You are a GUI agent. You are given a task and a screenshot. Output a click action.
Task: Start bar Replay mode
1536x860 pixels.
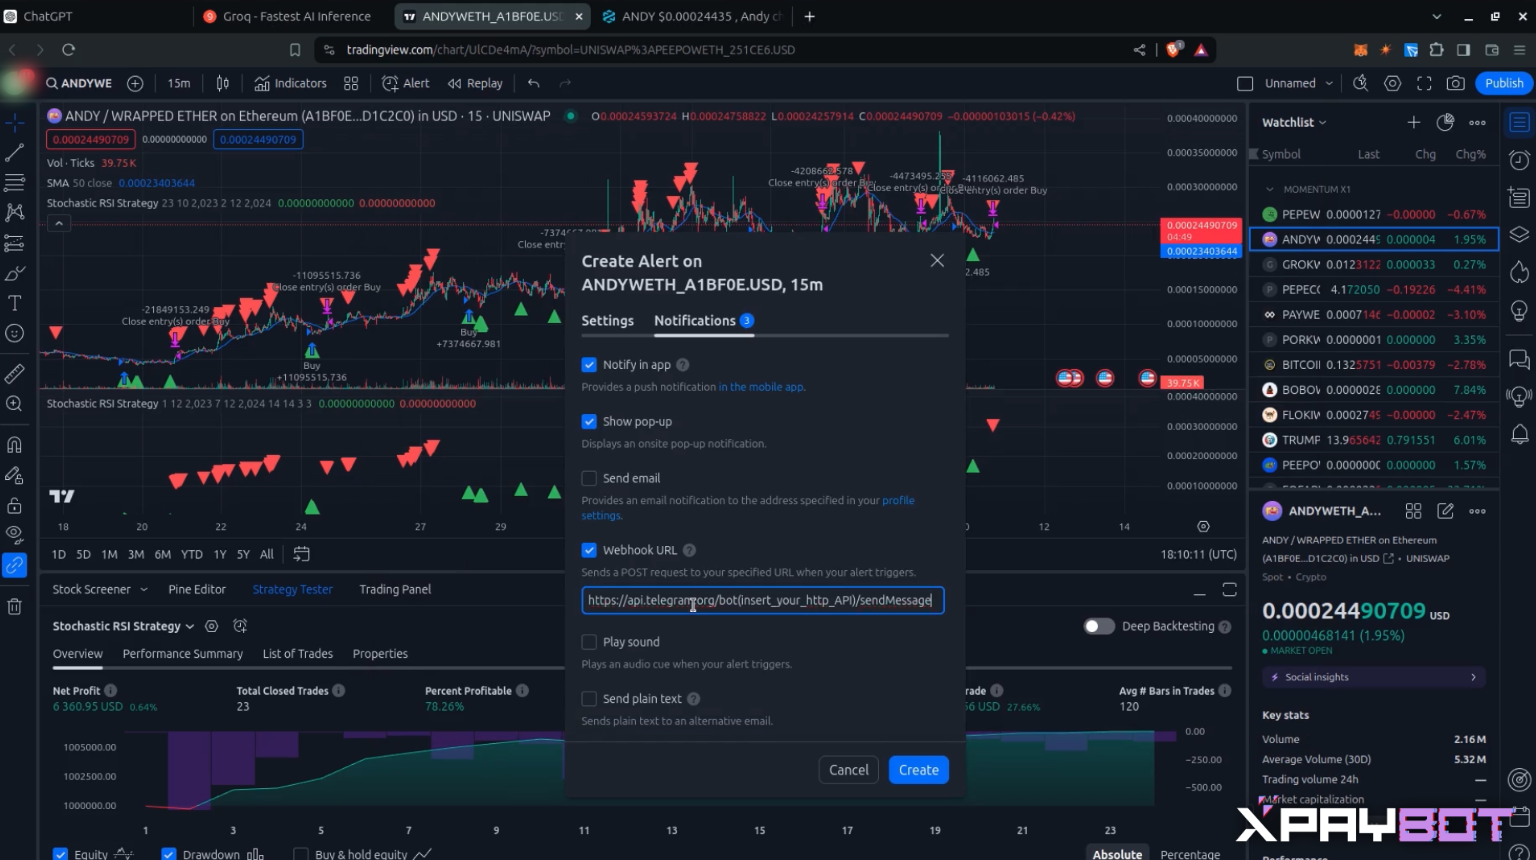click(475, 83)
